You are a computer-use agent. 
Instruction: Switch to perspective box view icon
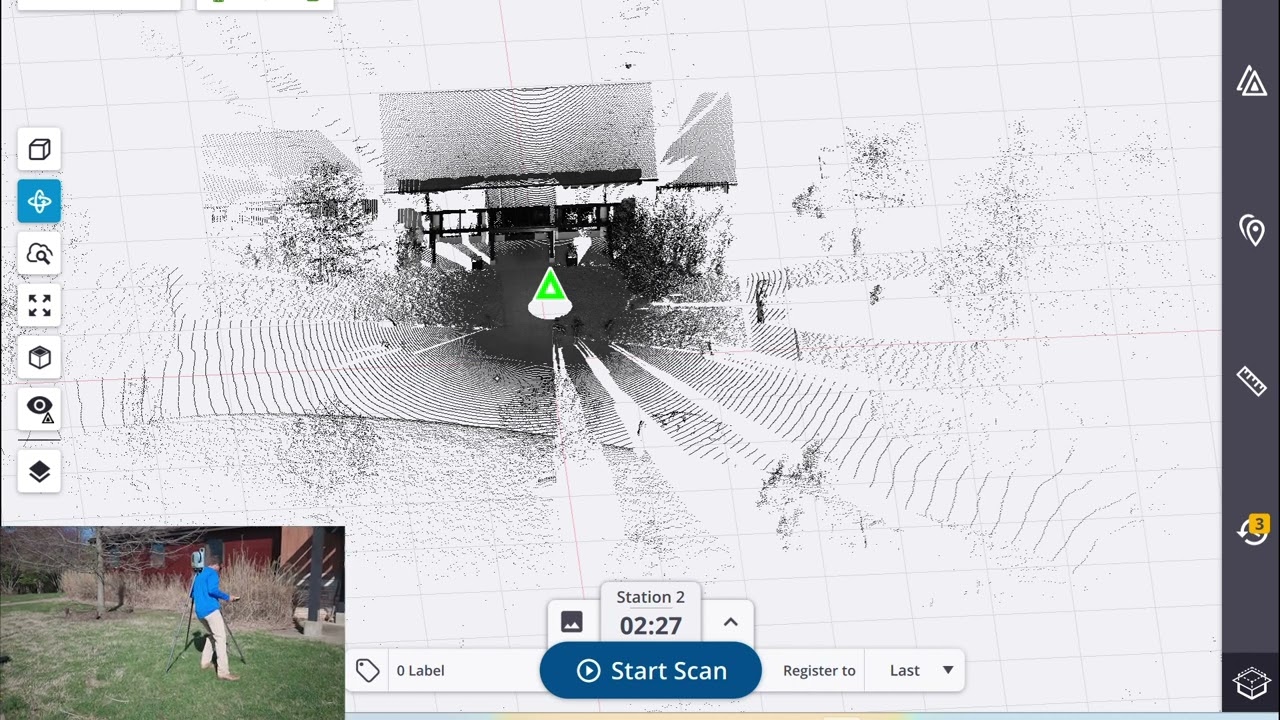[x=39, y=150]
